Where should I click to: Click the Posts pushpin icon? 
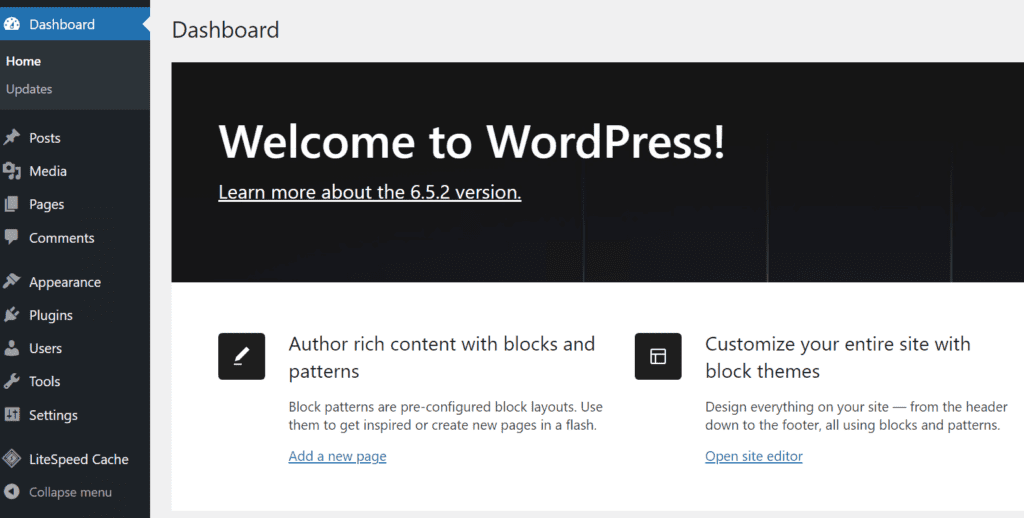coord(12,138)
